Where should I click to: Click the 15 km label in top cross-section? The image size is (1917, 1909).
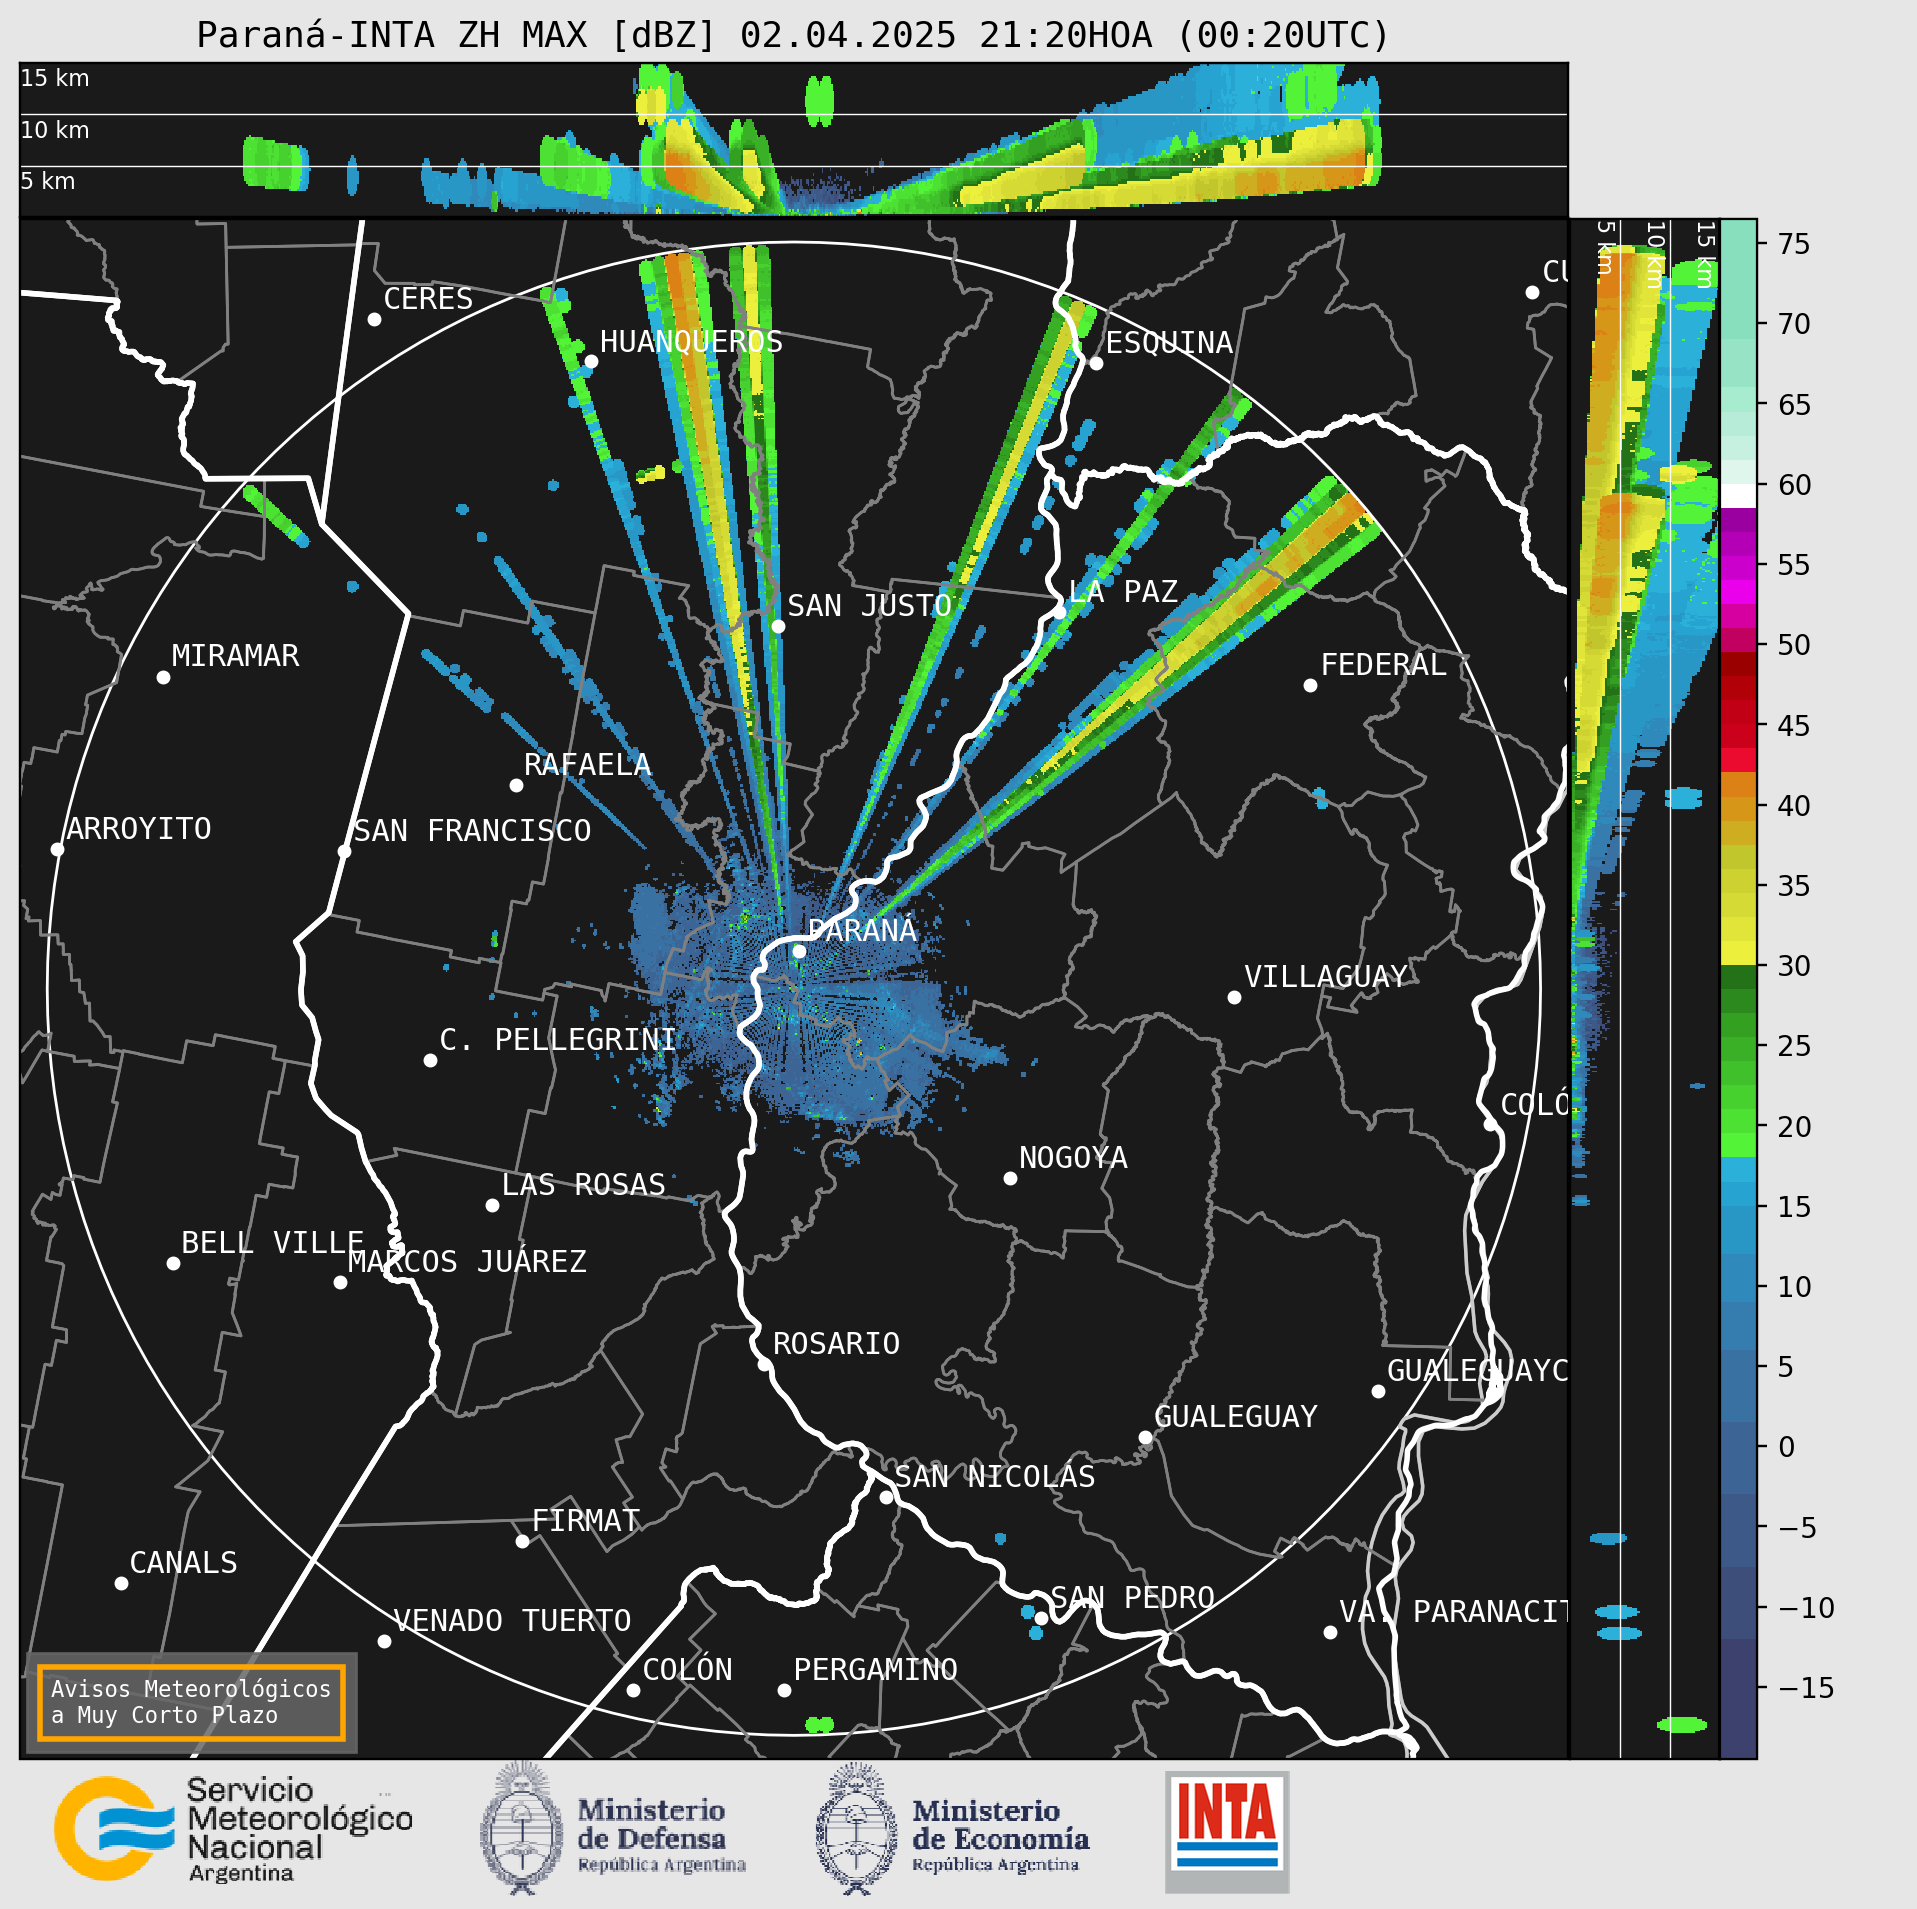[x=55, y=78]
